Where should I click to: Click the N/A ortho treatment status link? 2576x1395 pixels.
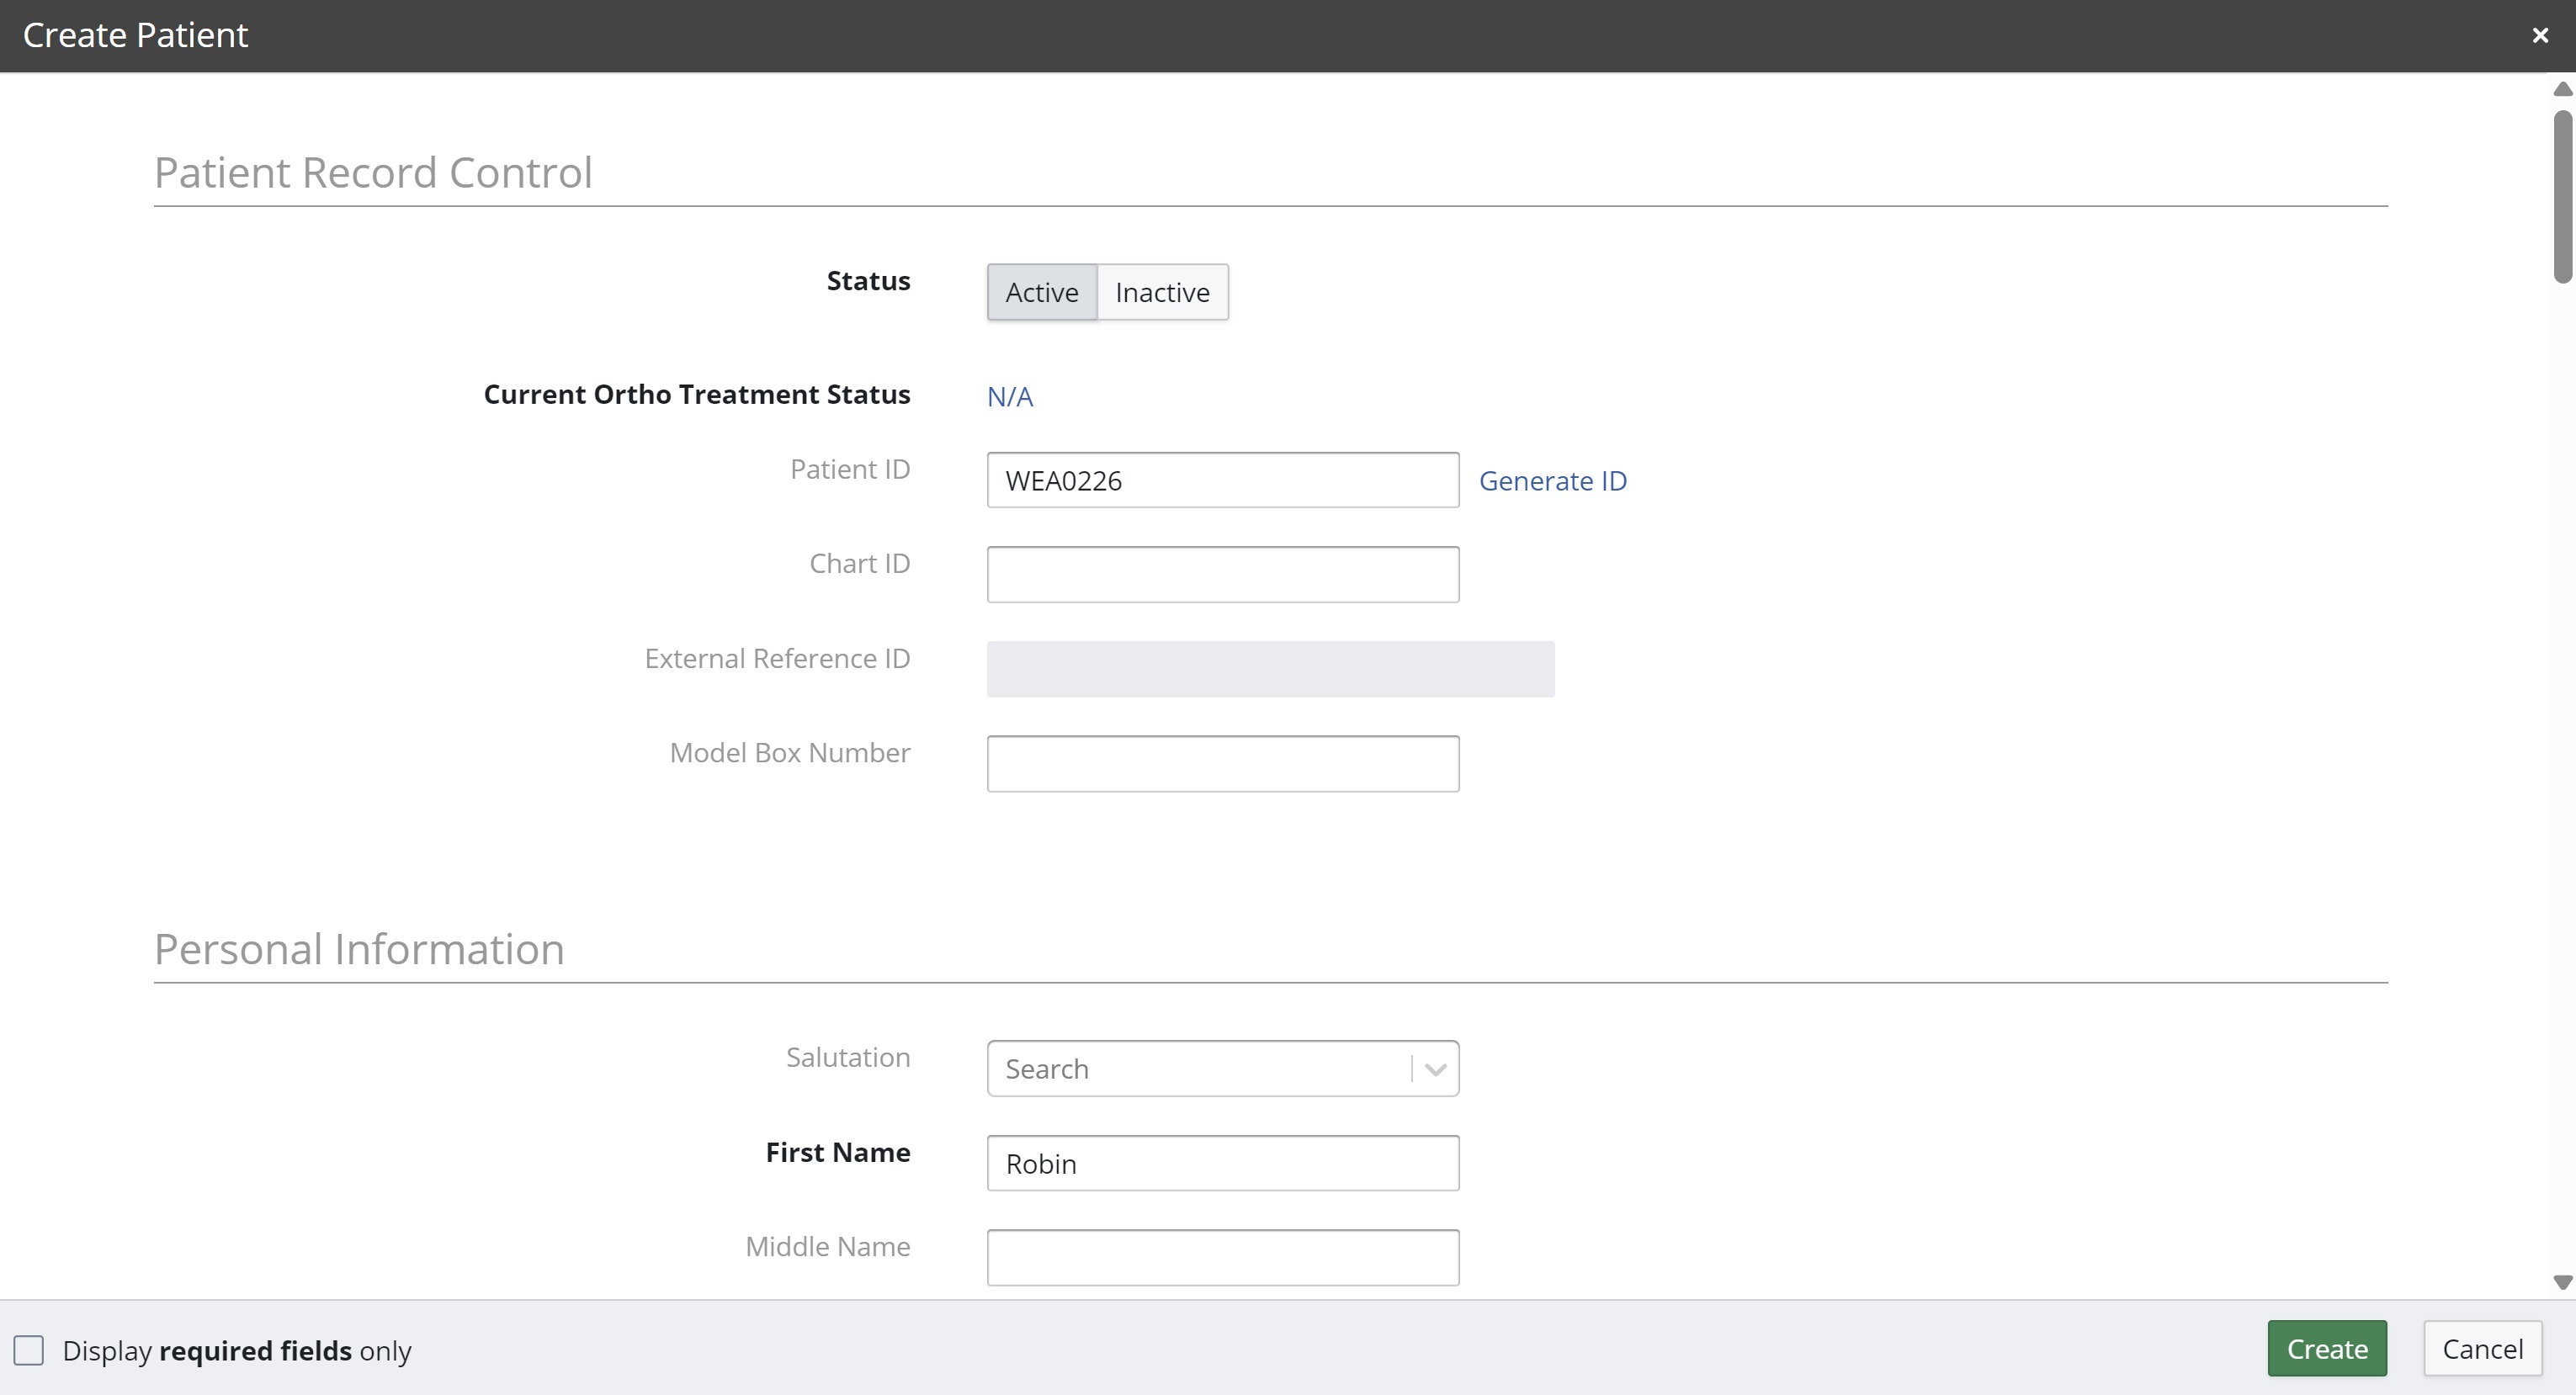1009,397
